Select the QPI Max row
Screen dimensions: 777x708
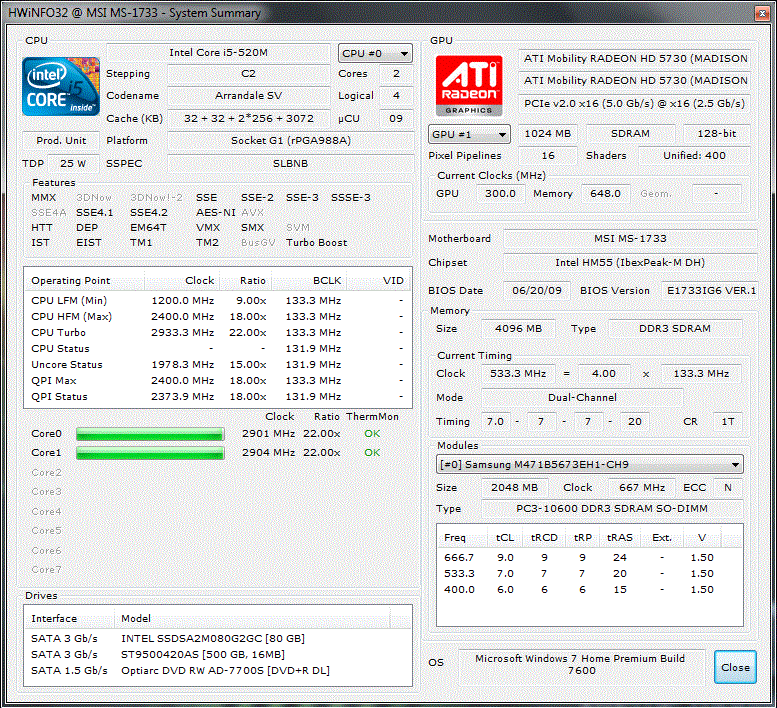[x=218, y=381]
